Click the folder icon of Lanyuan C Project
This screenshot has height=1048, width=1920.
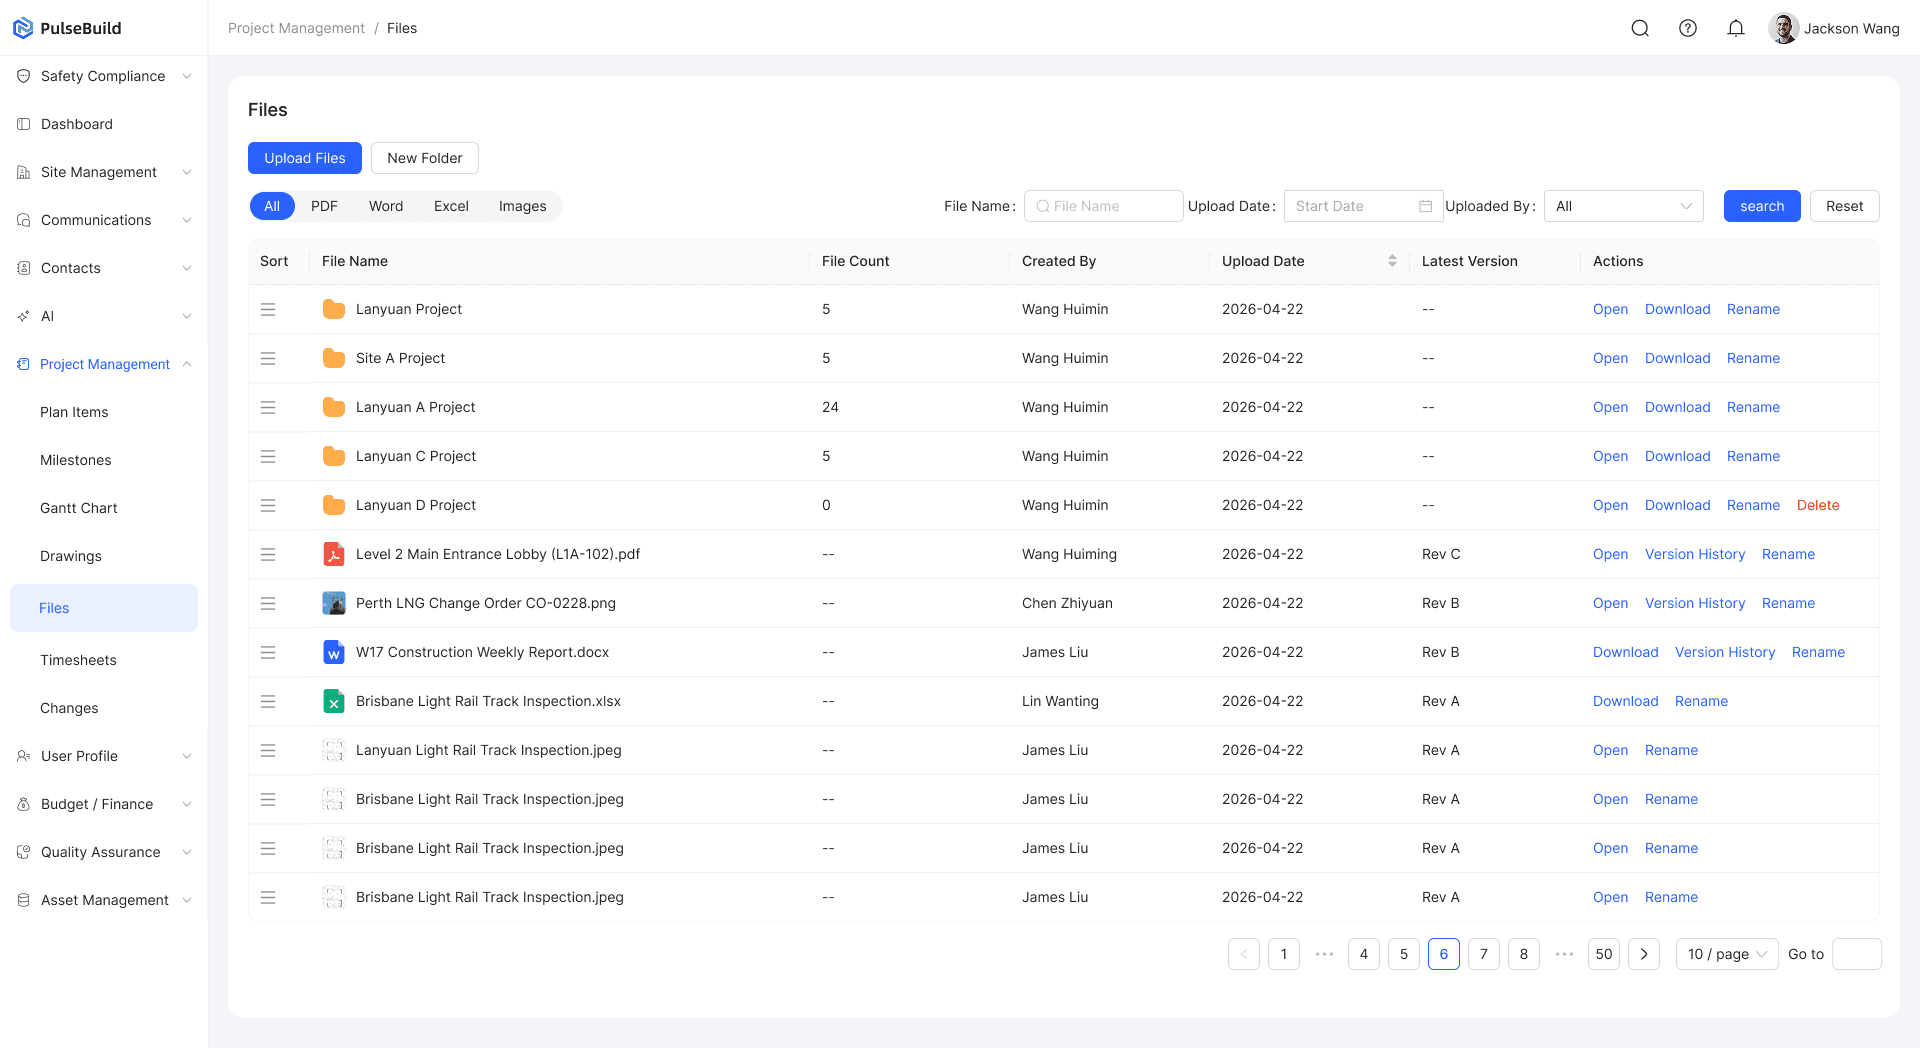click(334, 456)
